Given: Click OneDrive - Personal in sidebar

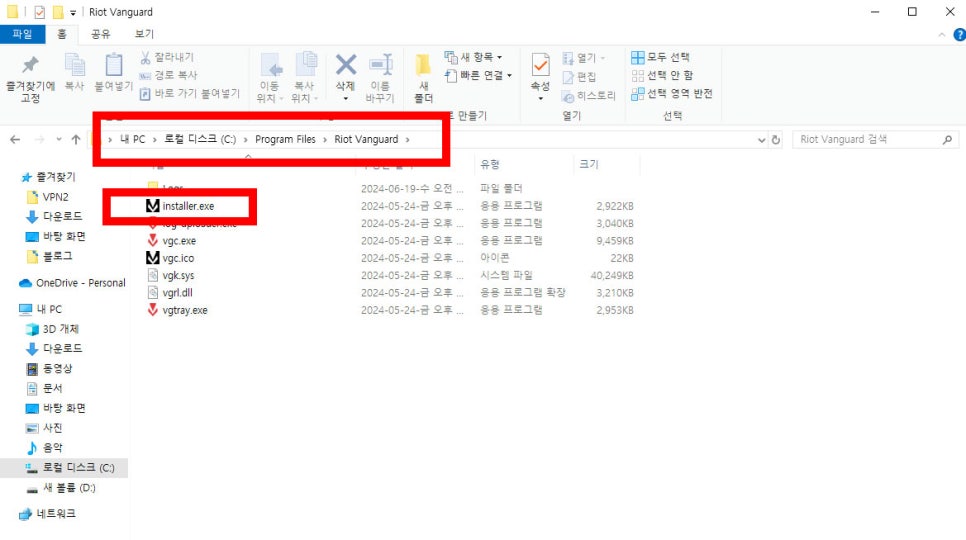Looking at the screenshot, I should pyautogui.click(x=72, y=283).
